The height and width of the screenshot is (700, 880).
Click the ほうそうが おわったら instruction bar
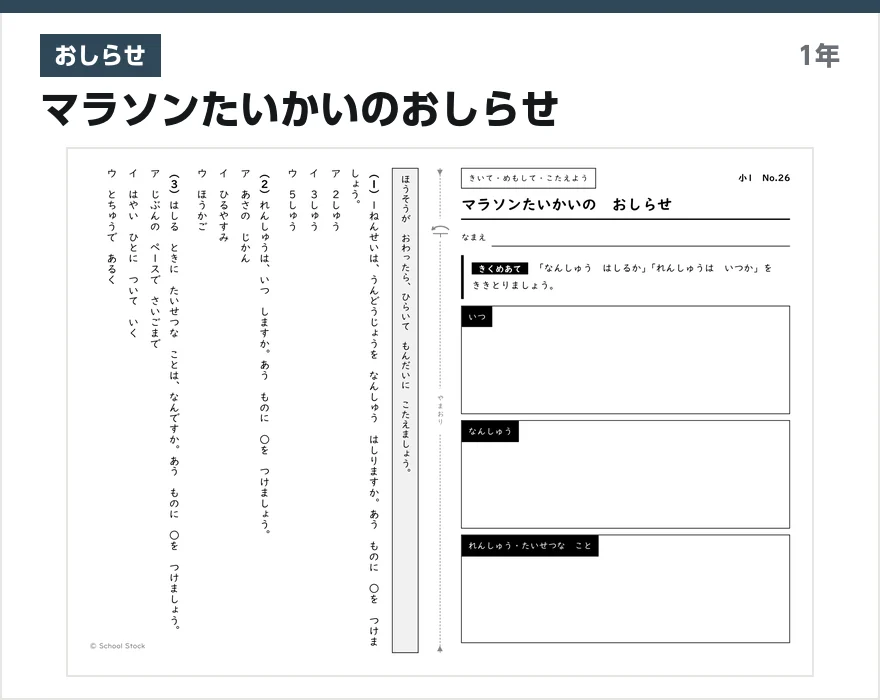[405, 410]
